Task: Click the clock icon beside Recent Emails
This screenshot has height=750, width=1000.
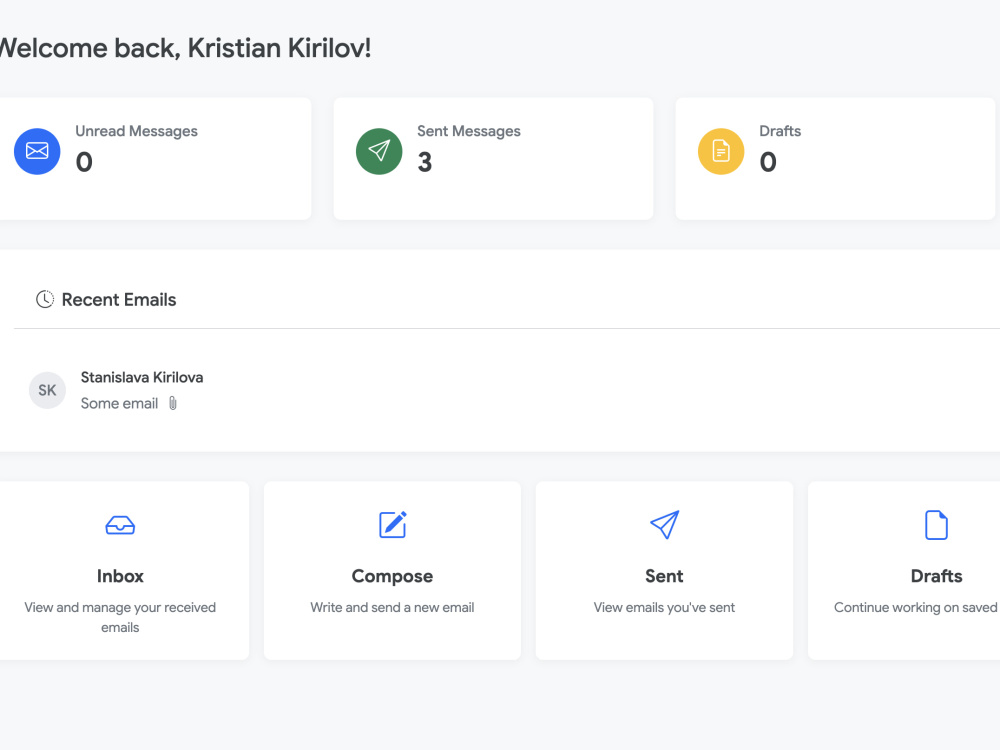Action: point(45,299)
